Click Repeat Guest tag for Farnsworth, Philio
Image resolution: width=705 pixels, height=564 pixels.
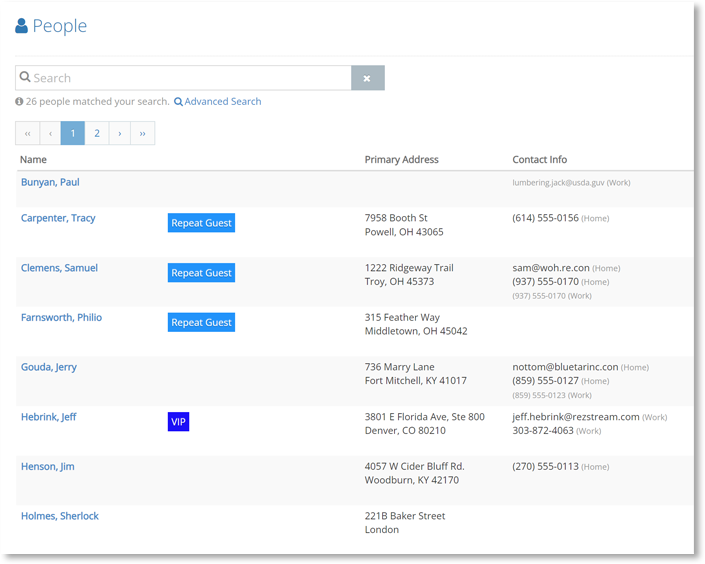tap(201, 322)
